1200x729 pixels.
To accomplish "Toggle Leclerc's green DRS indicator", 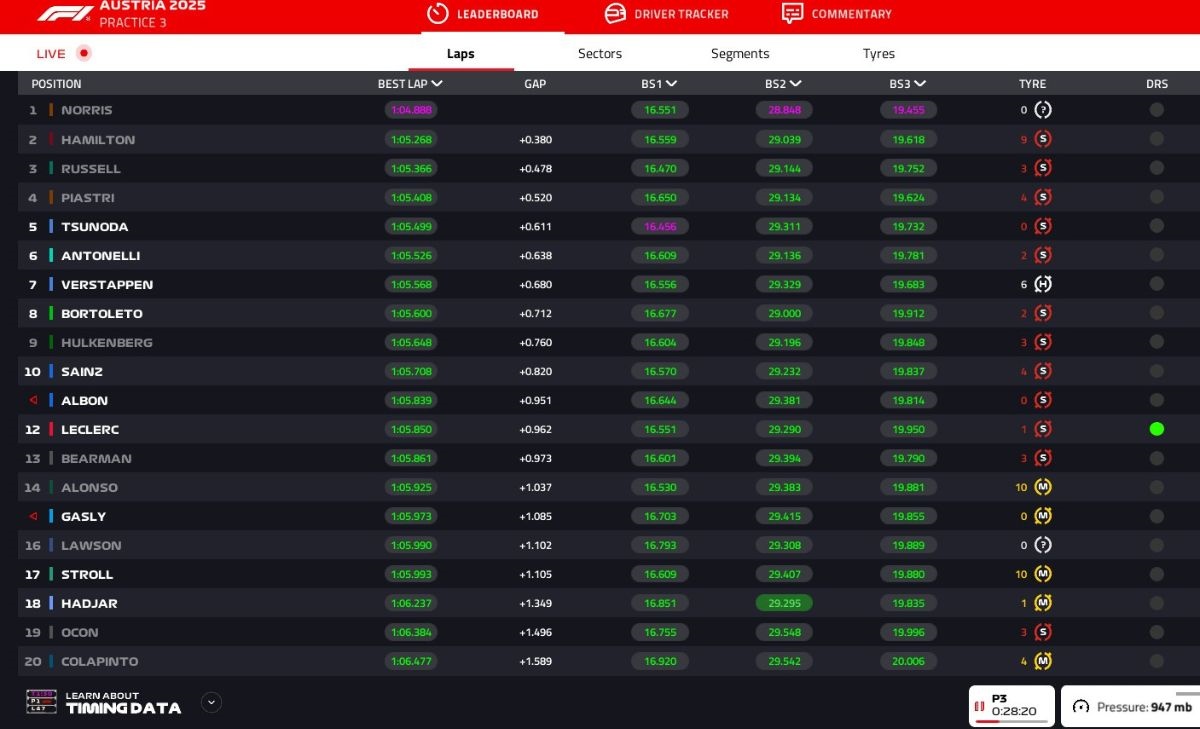I will click(x=1157, y=429).
